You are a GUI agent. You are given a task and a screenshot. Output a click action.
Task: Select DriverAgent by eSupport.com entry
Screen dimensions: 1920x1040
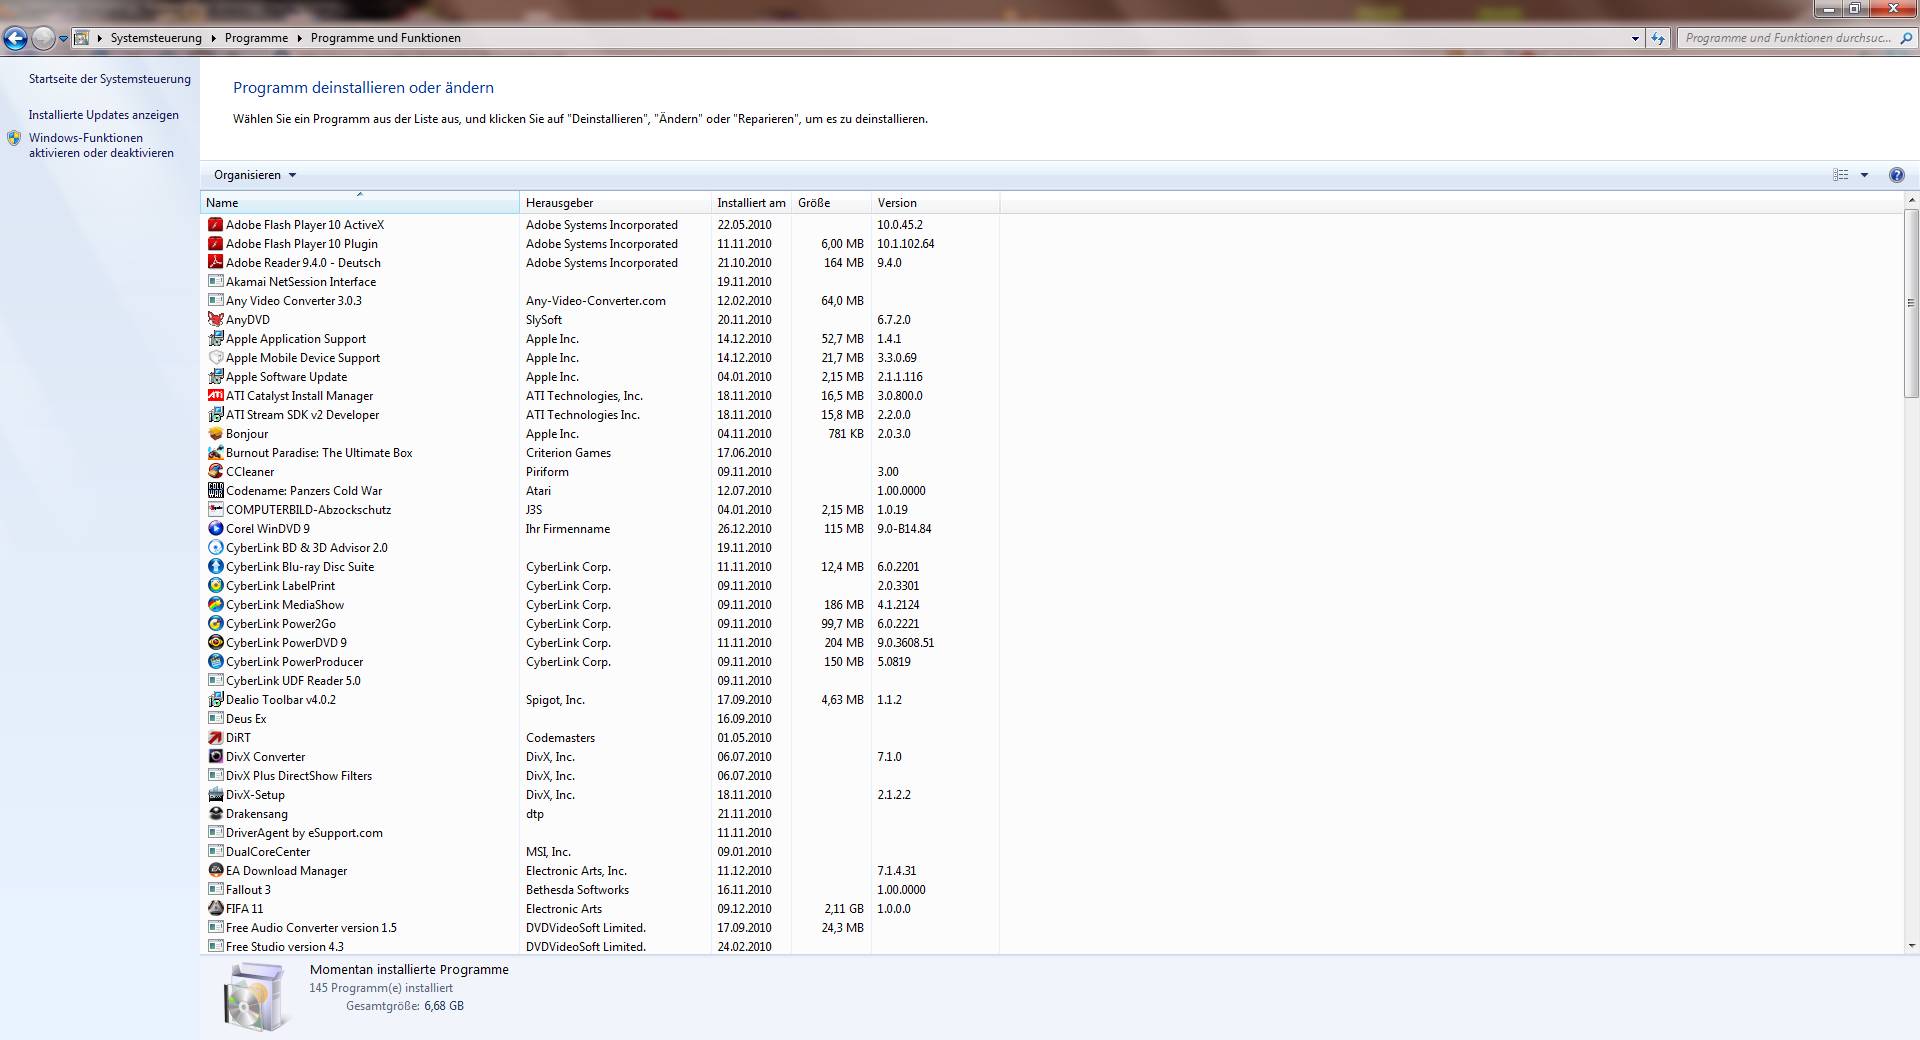tap(600, 833)
